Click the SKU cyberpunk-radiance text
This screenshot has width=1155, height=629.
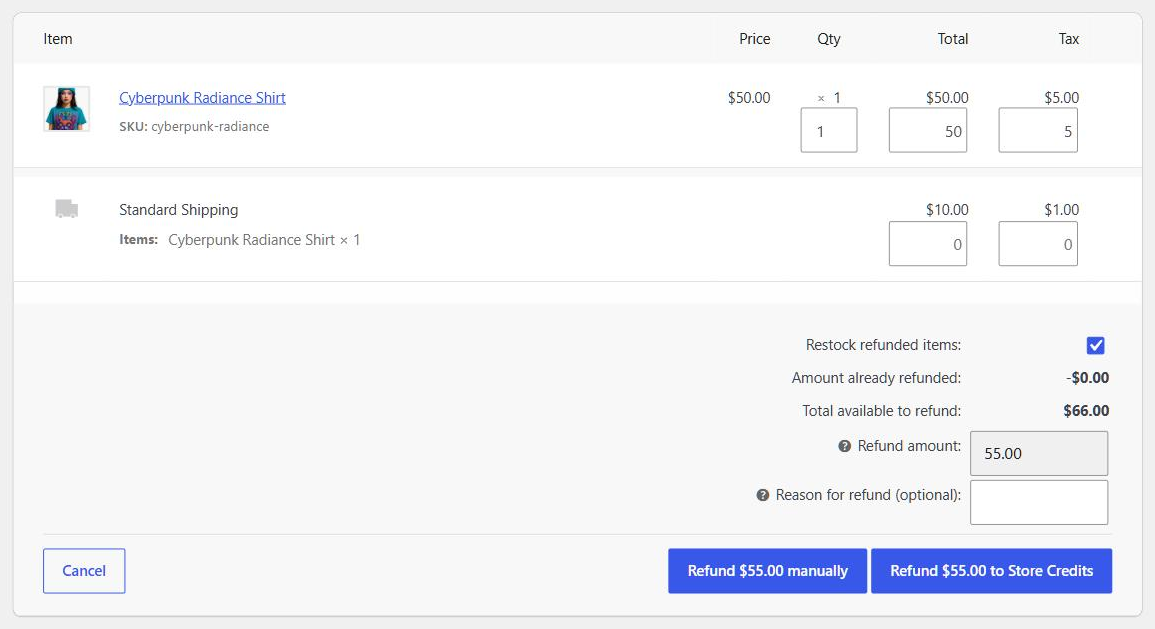coord(194,127)
